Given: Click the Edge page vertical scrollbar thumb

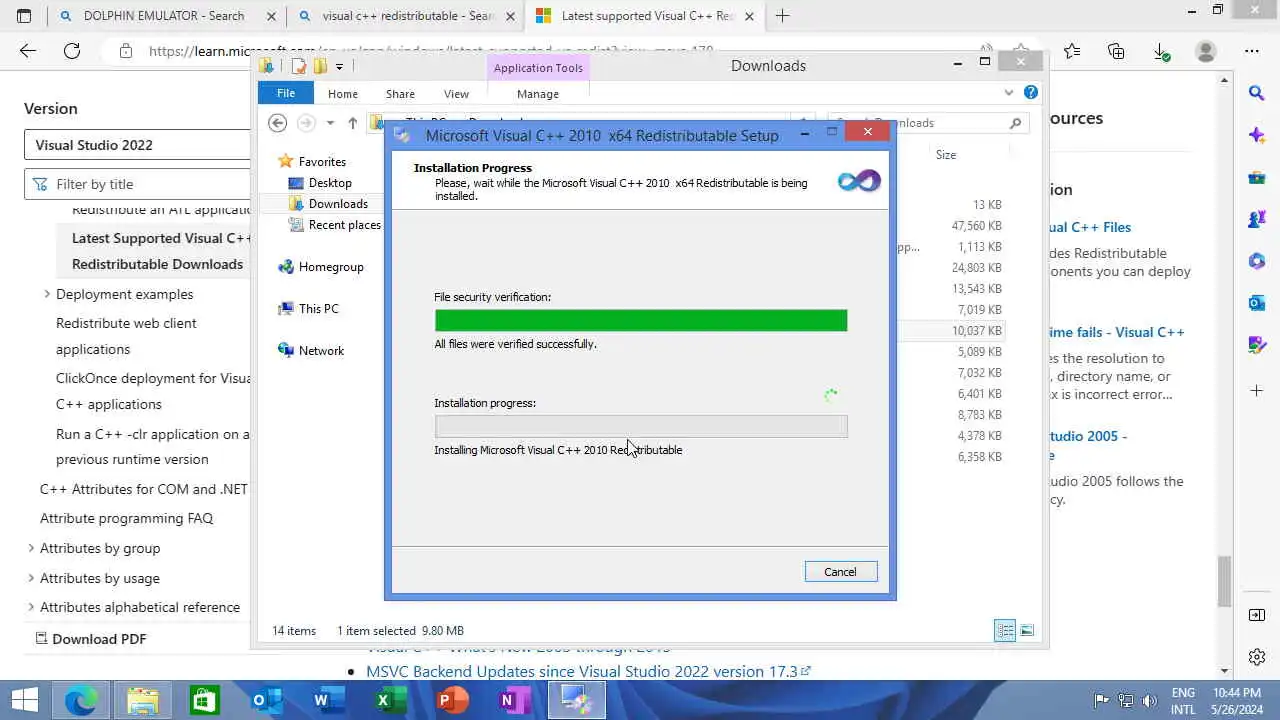Looking at the screenshot, I should 1225,580.
